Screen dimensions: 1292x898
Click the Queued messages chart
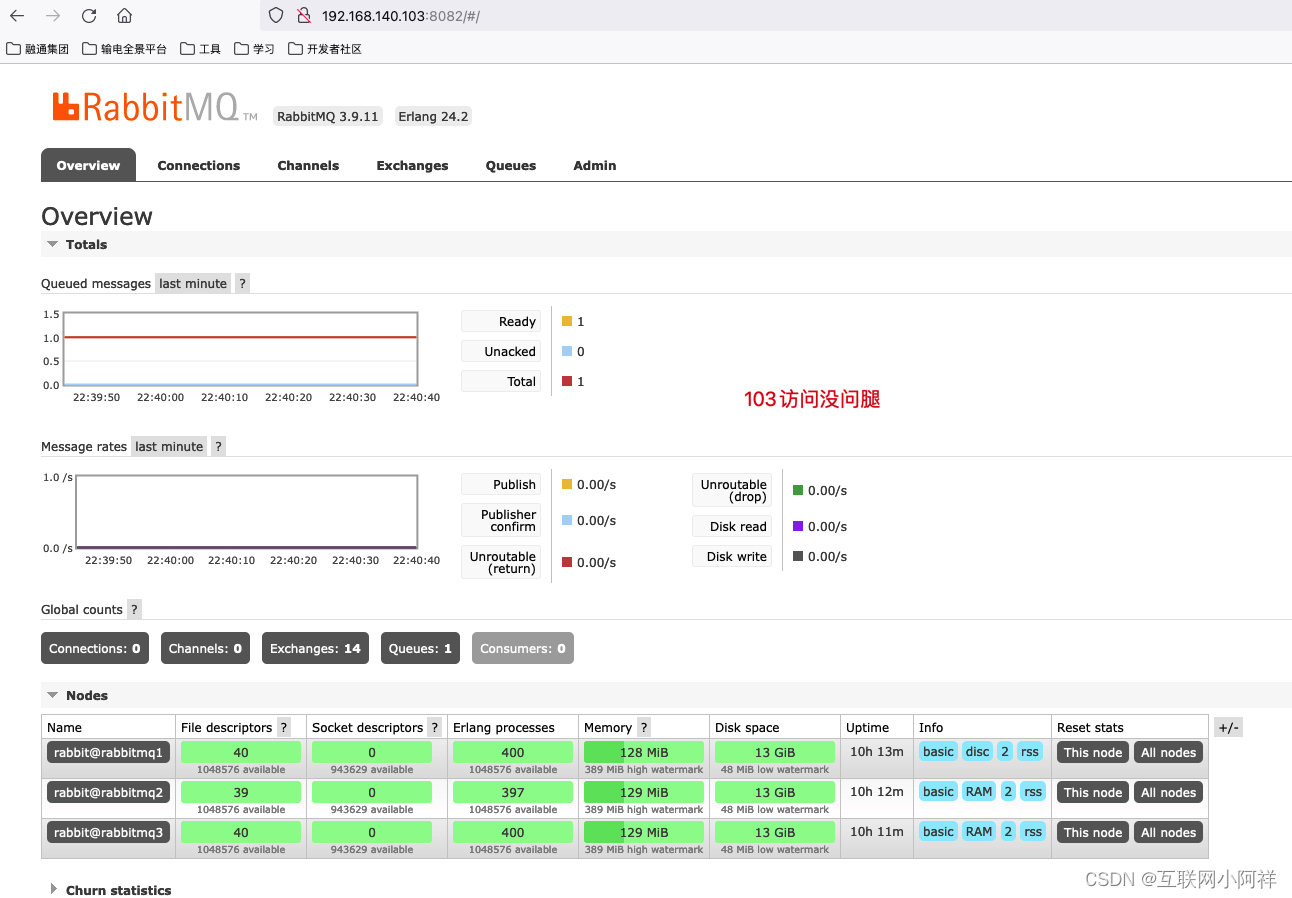tap(240, 349)
